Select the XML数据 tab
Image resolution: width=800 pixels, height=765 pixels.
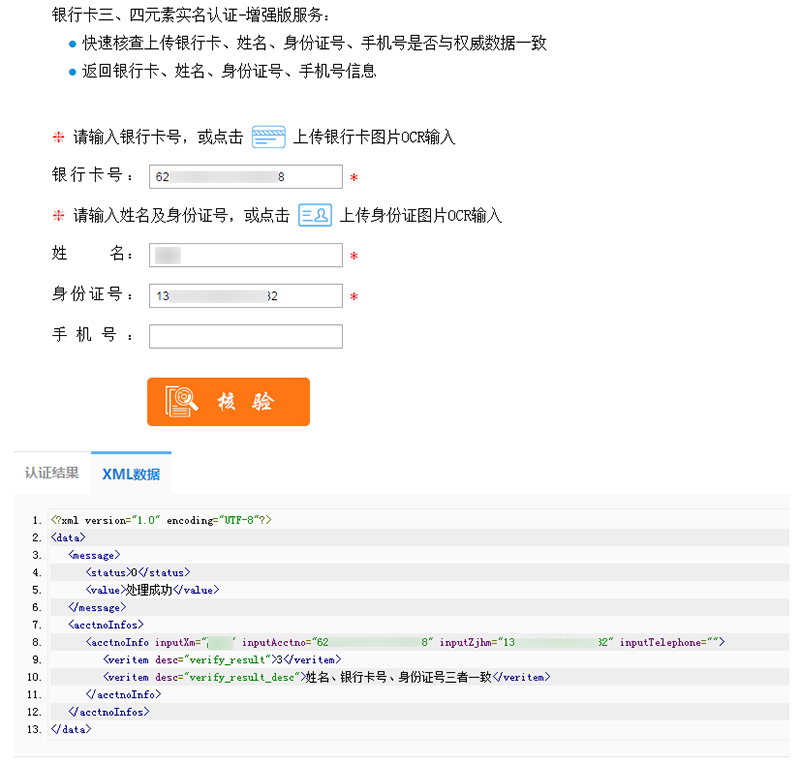click(131, 474)
